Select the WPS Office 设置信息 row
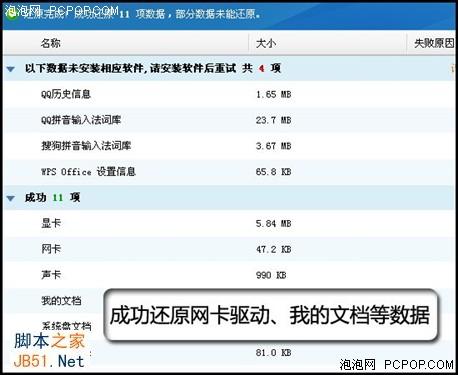 [229, 172]
